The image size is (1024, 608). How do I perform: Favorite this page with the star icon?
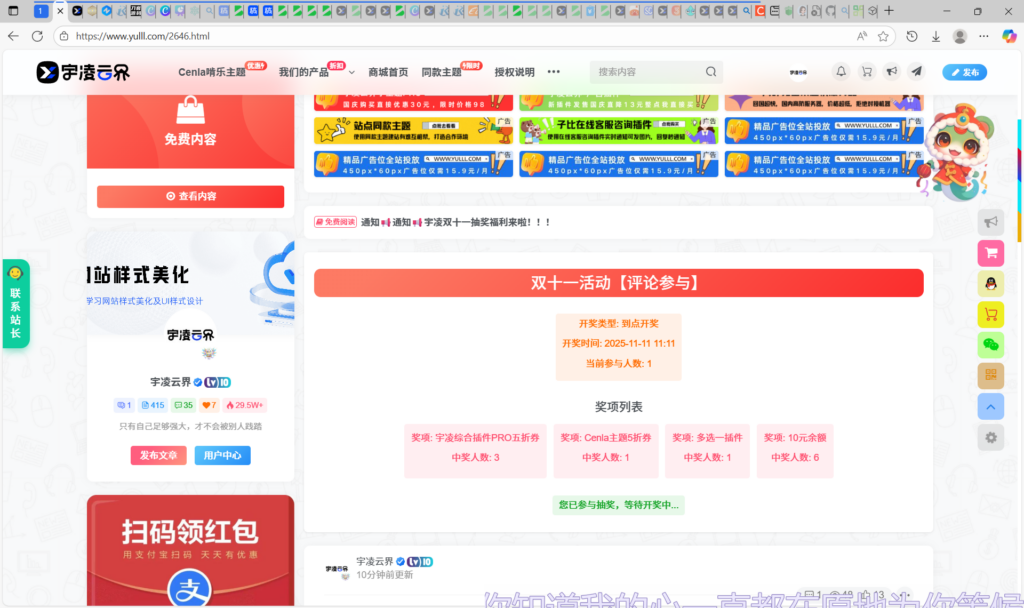(883, 36)
